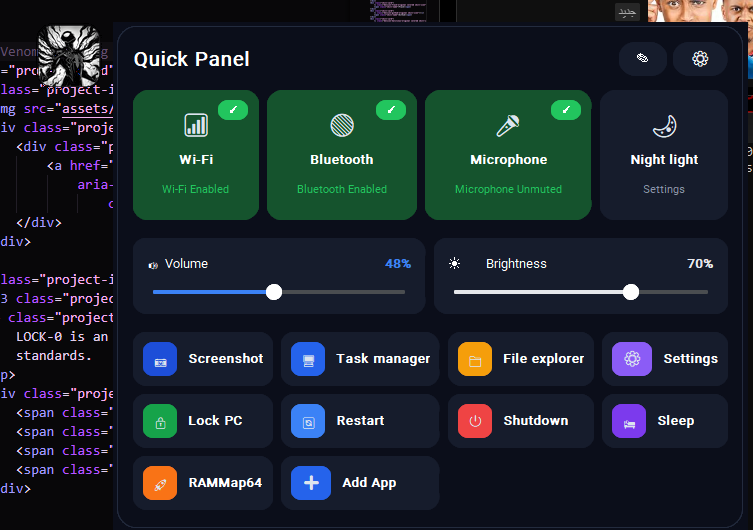Click the Brightness slider track
The height and width of the screenshot is (530, 753).
581,292
